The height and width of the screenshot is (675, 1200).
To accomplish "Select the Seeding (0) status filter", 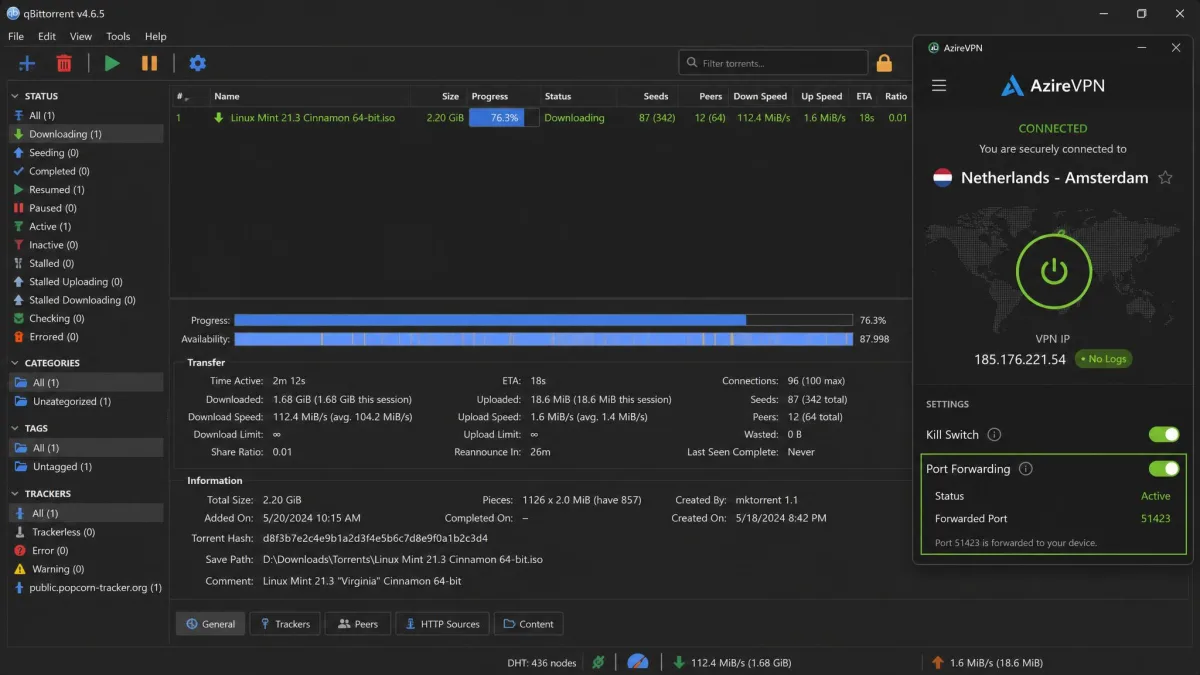I will [86, 153].
